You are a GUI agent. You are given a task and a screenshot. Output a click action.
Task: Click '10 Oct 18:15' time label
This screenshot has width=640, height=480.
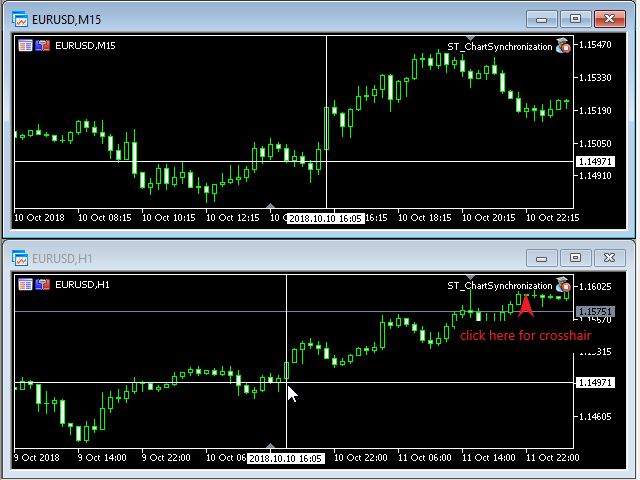coord(425,218)
